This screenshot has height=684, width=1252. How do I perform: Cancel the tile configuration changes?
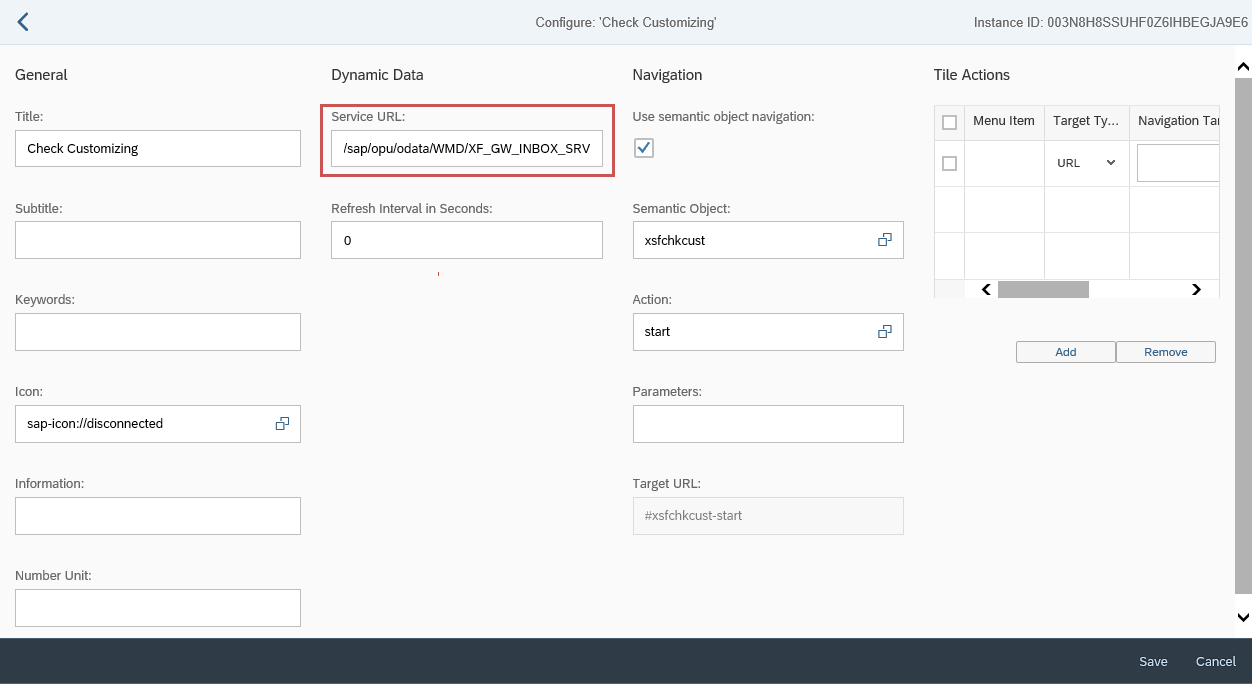[1215, 661]
